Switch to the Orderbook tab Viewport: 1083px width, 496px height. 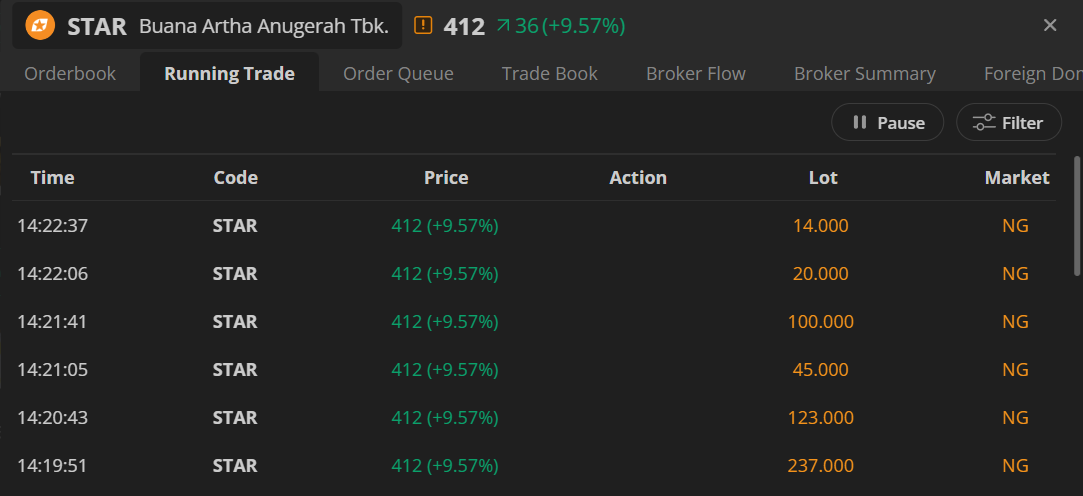[x=70, y=74]
